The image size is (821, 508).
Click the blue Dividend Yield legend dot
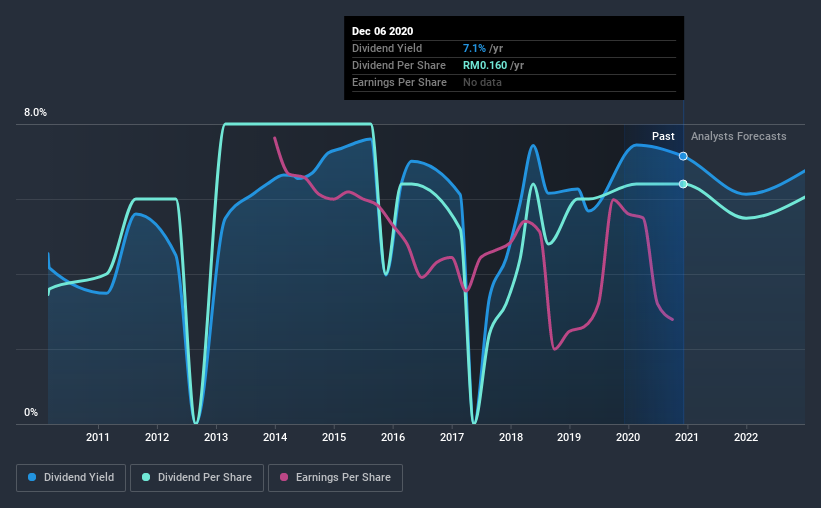point(32,477)
